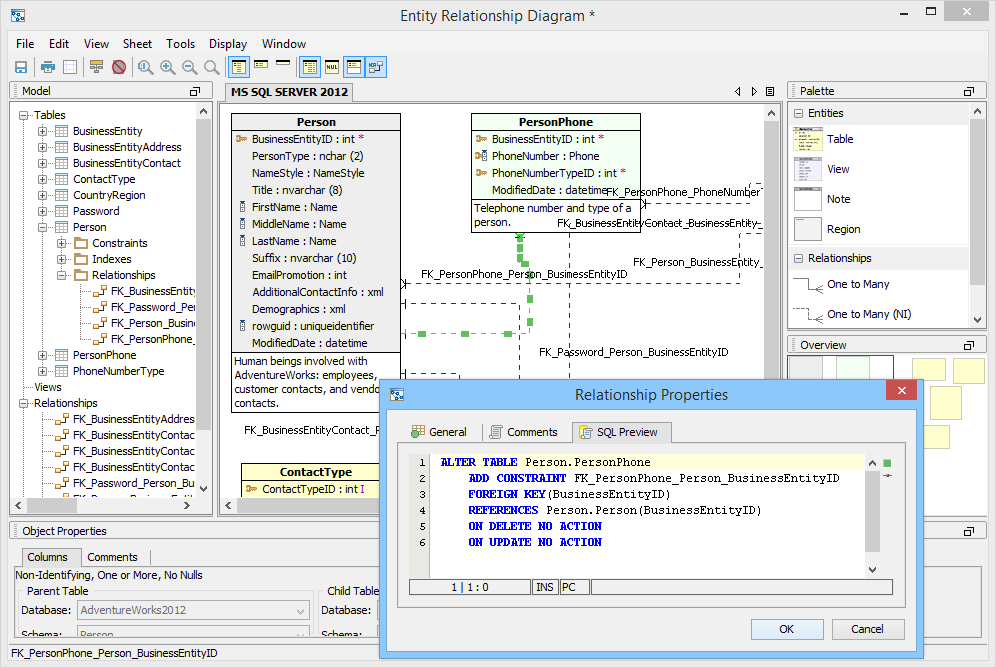Image resolution: width=996 pixels, height=668 pixels.
Task: Expand the Constraints folder under Person
Action: point(62,243)
